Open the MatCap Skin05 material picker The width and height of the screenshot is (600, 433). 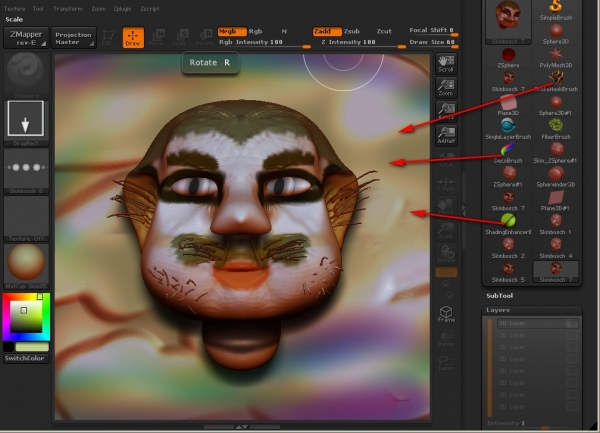26,266
